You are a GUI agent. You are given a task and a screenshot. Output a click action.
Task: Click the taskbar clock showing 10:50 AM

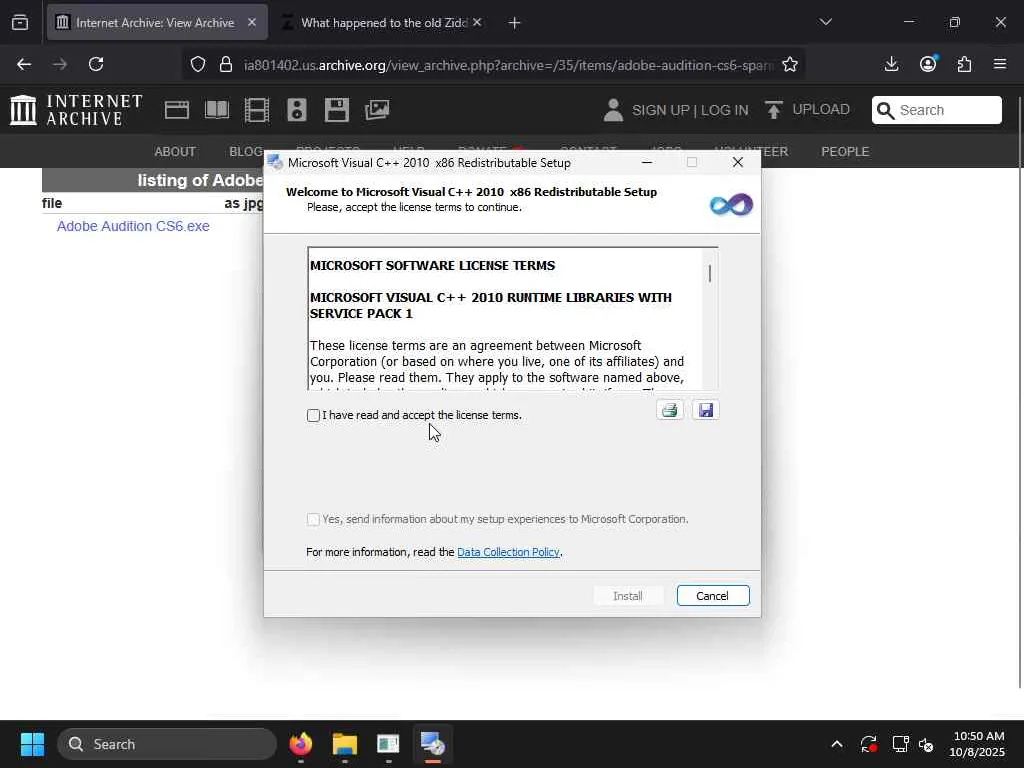978,744
